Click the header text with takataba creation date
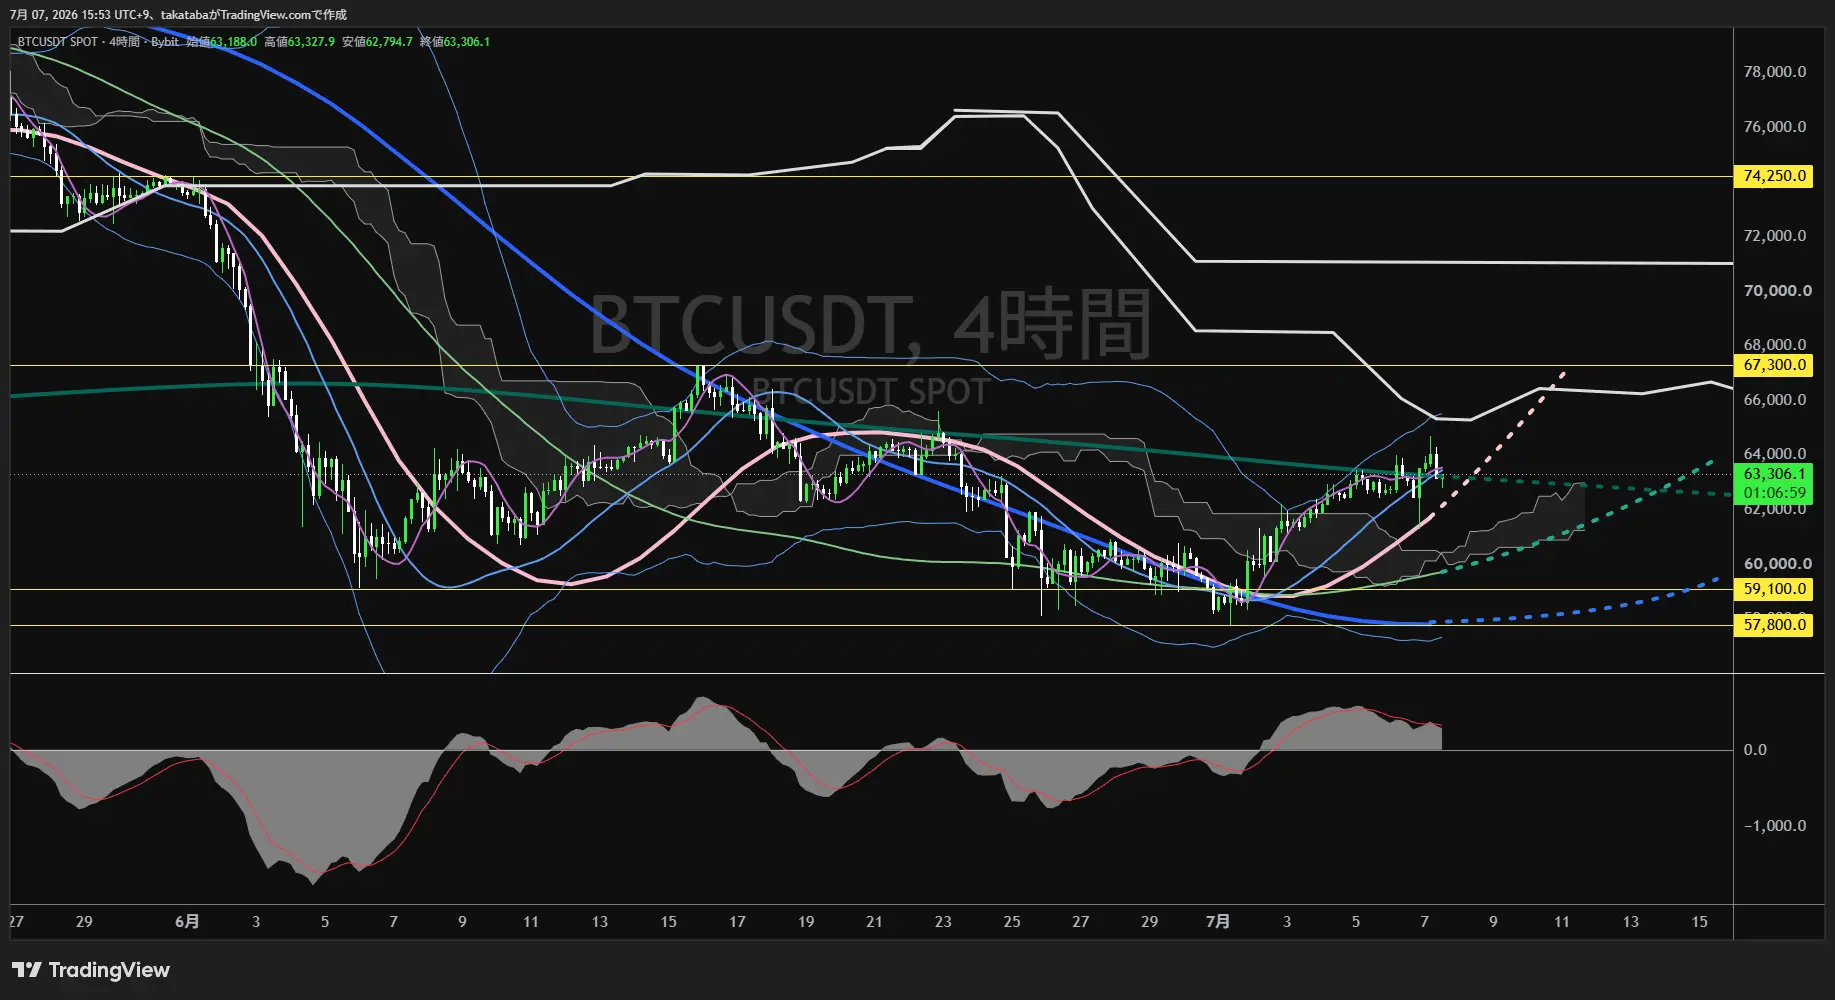This screenshot has height=1000, width=1835. click(179, 15)
